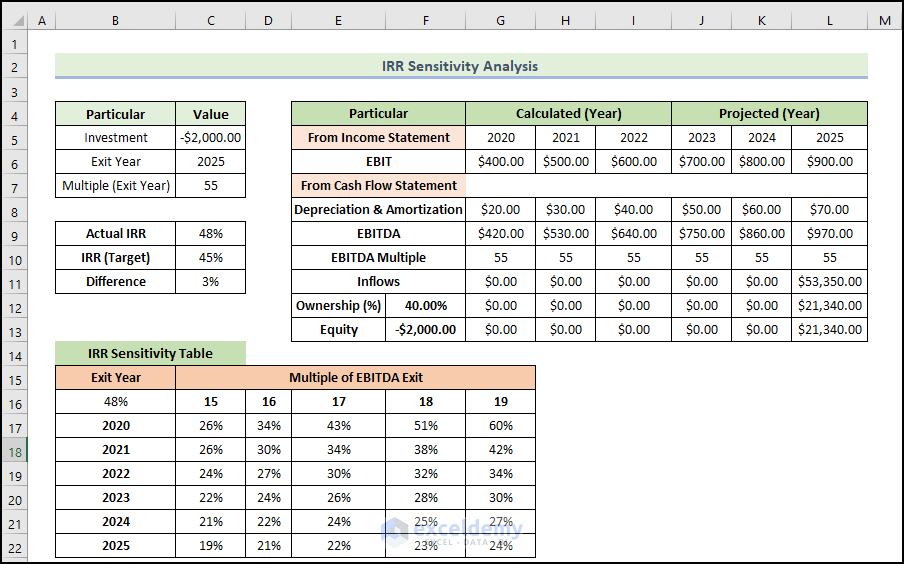Click the EBITDA $970.00 cell
Image resolution: width=904 pixels, height=564 pixels.
coord(829,234)
